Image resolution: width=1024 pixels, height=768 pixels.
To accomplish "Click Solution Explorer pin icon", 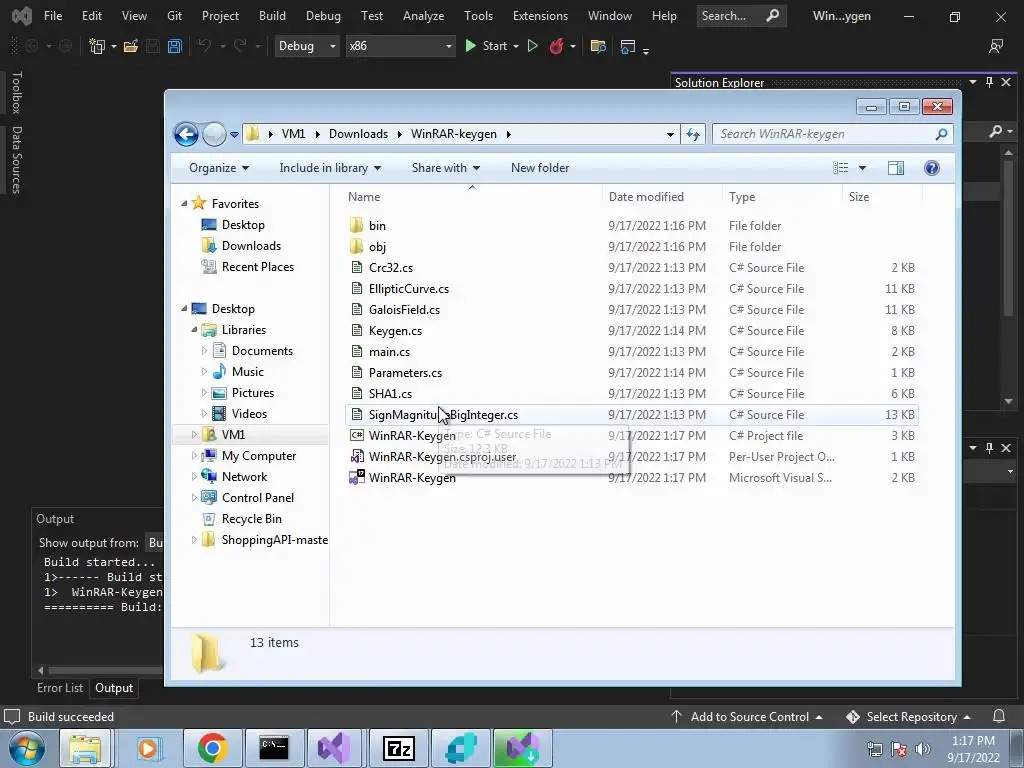I will pos(989,82).
